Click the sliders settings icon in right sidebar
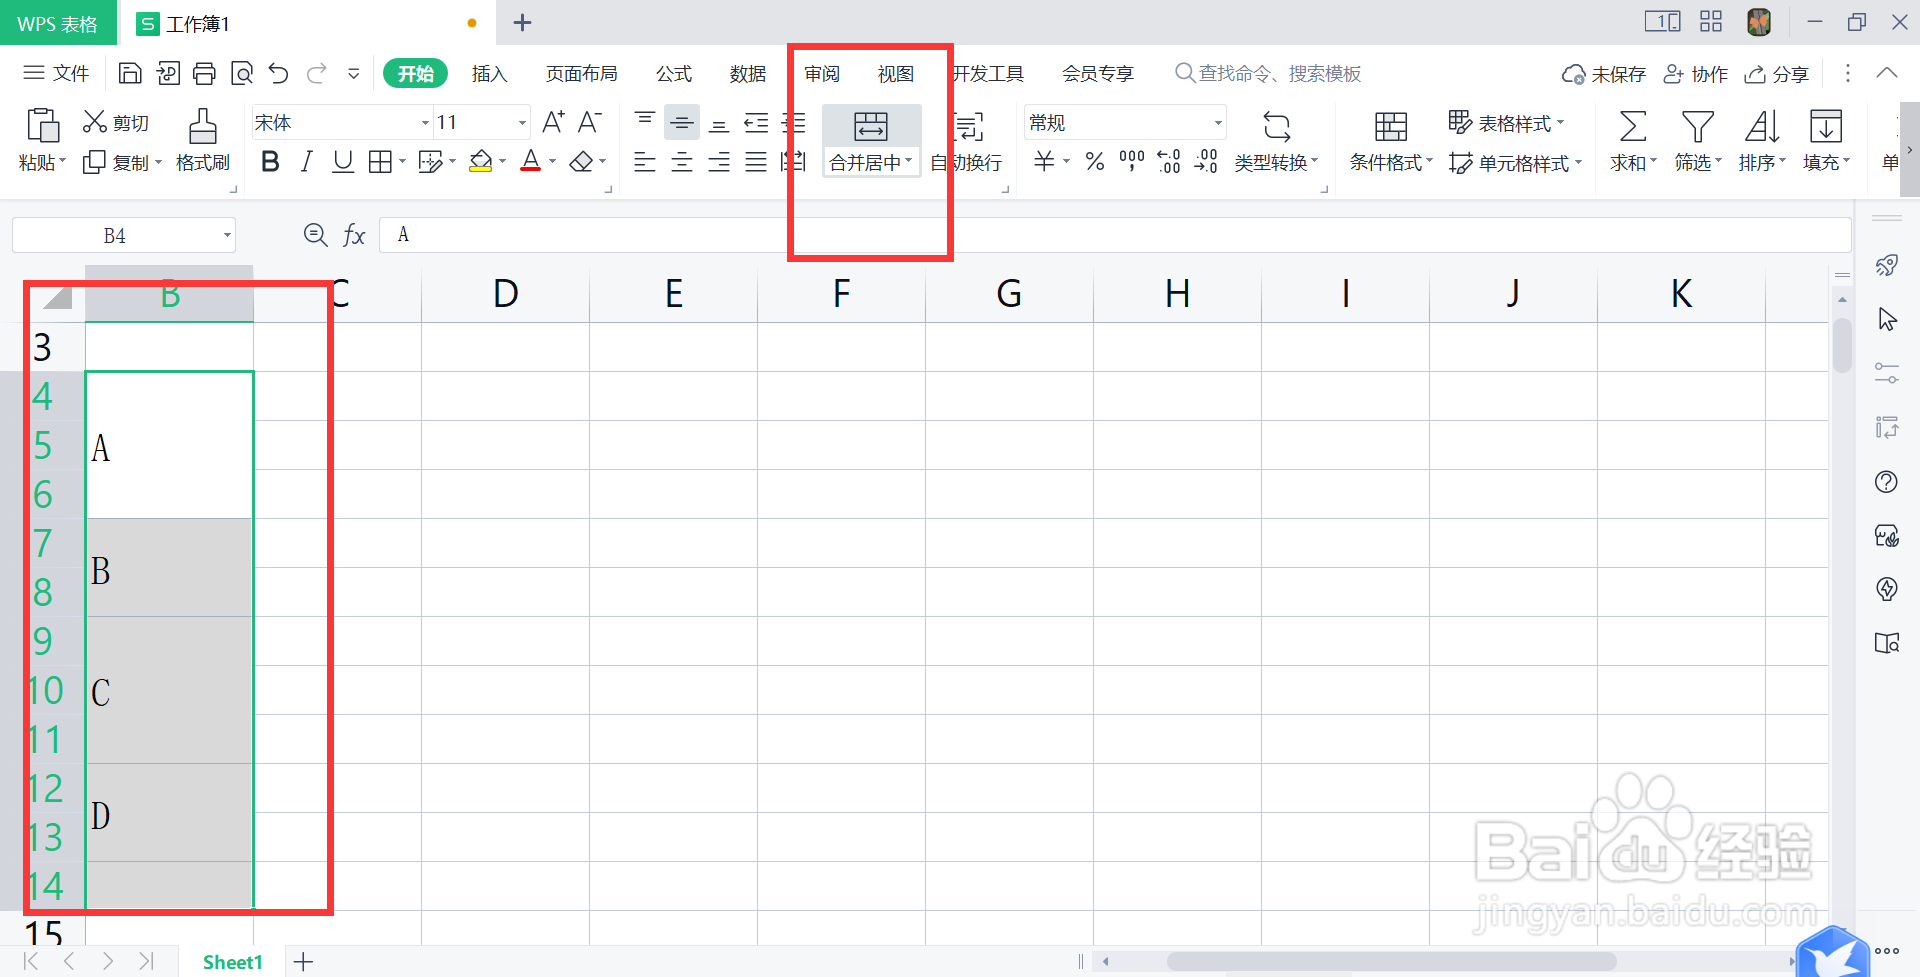 [1886, 373]
